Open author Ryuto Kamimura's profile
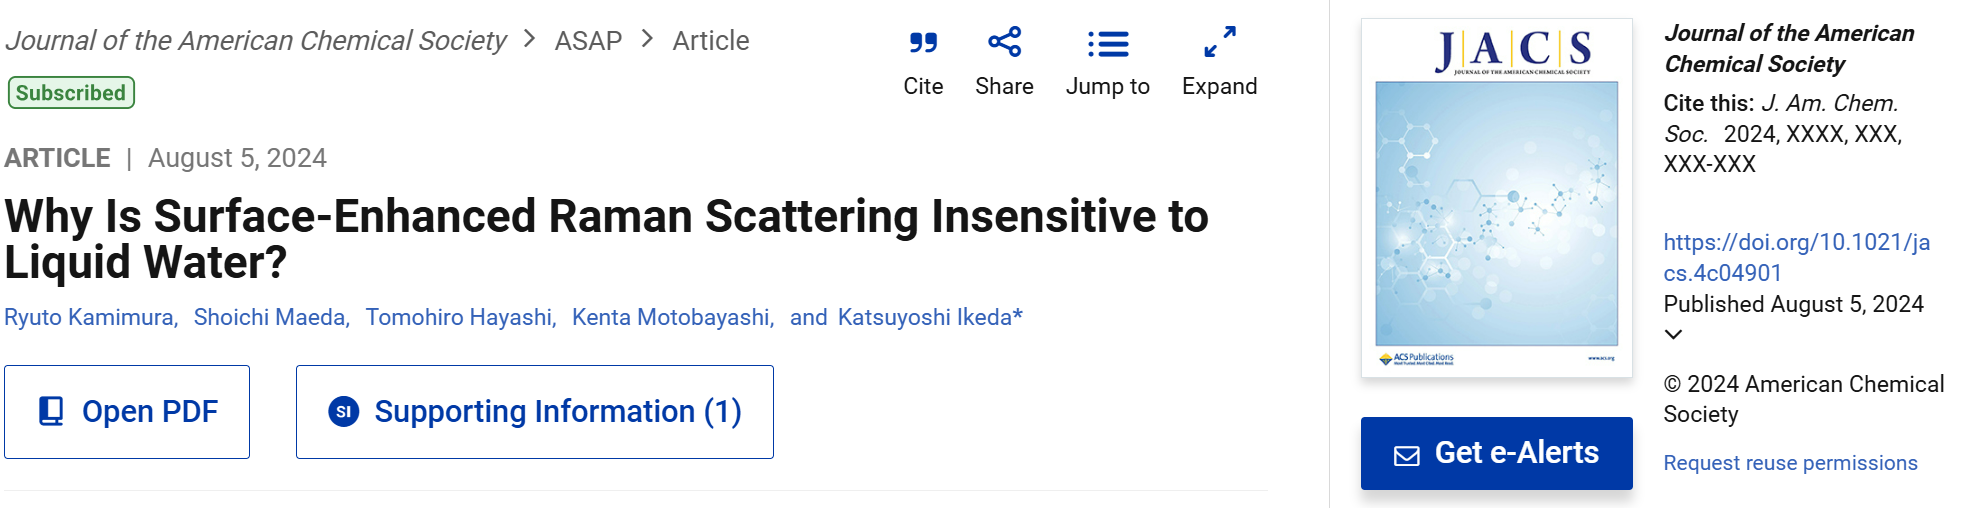Image resolution: width=1961 pixels, height=508 pixels. (x=89, y=317)
